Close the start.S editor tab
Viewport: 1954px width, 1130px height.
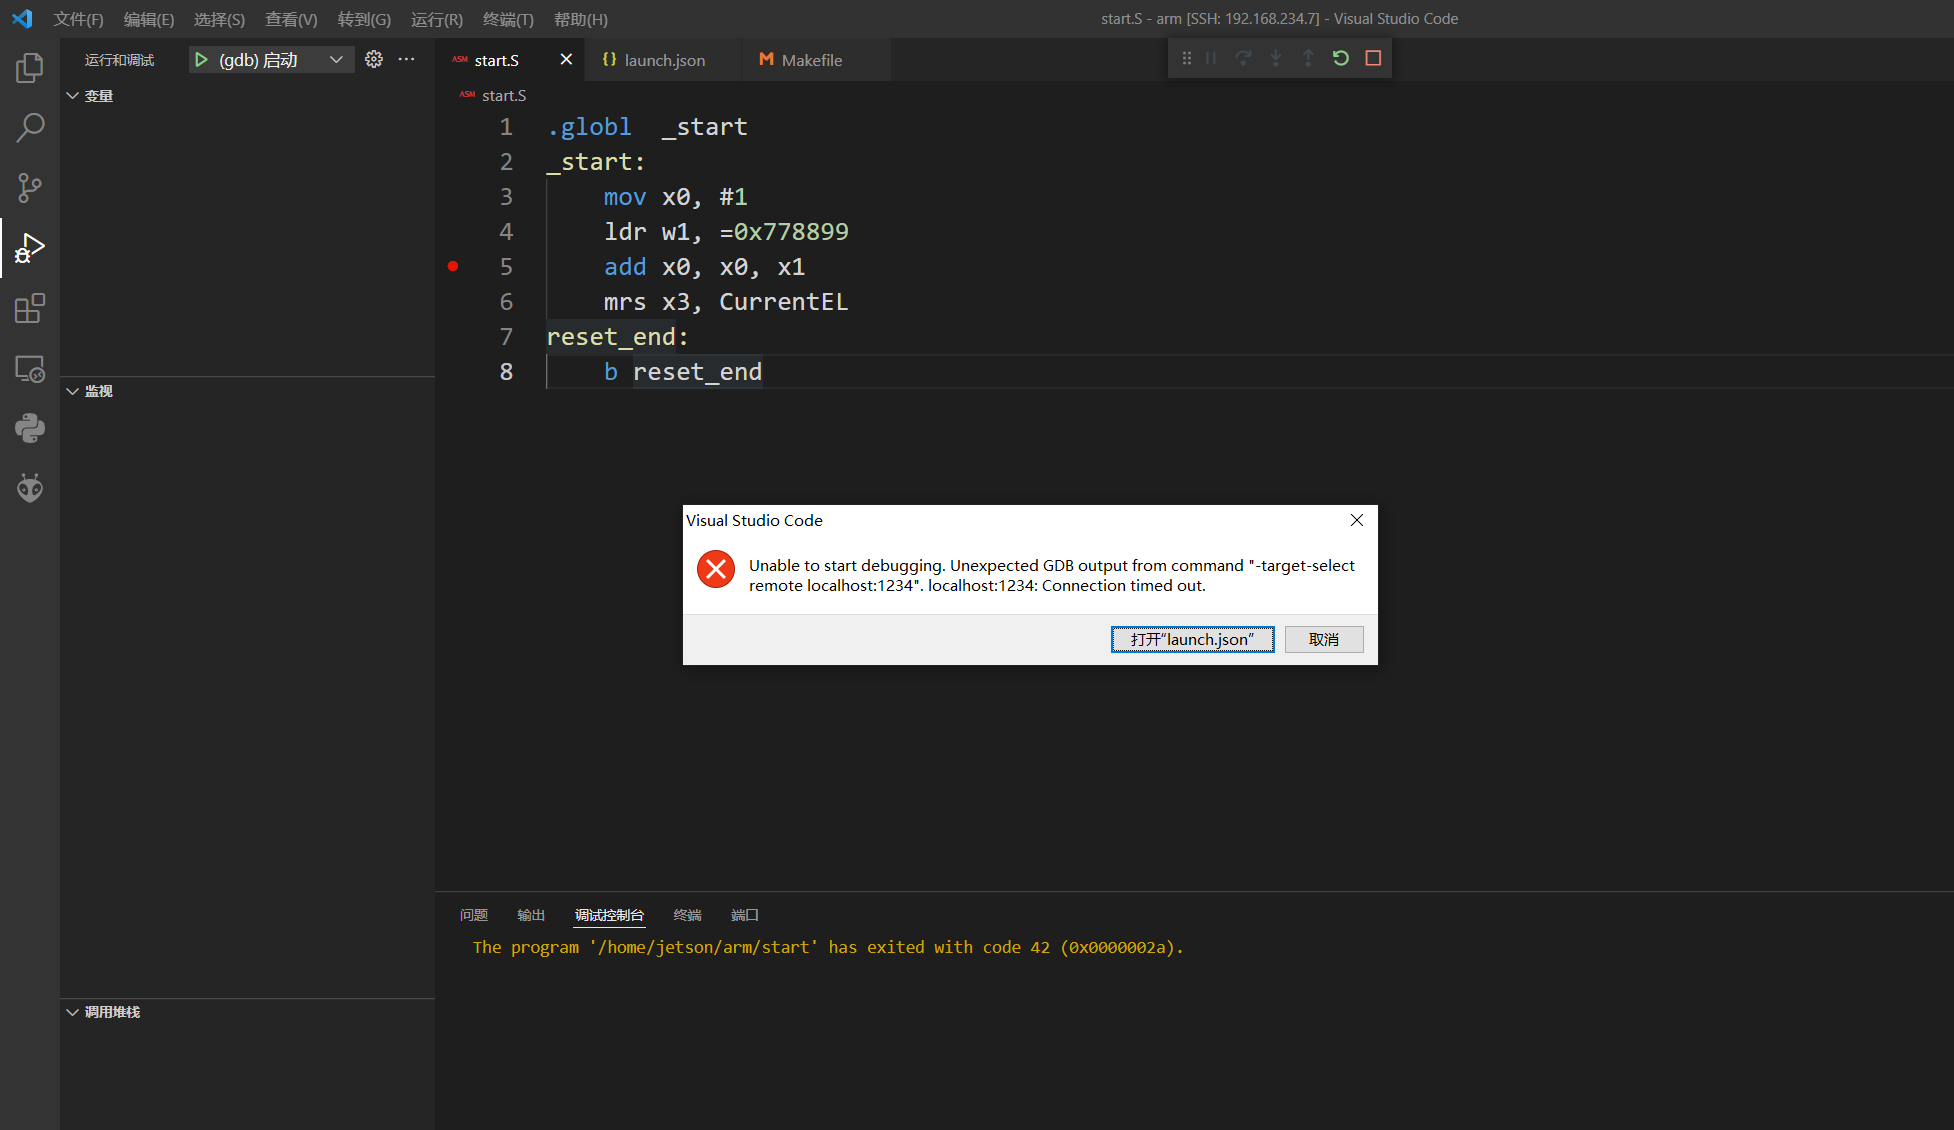566,60
